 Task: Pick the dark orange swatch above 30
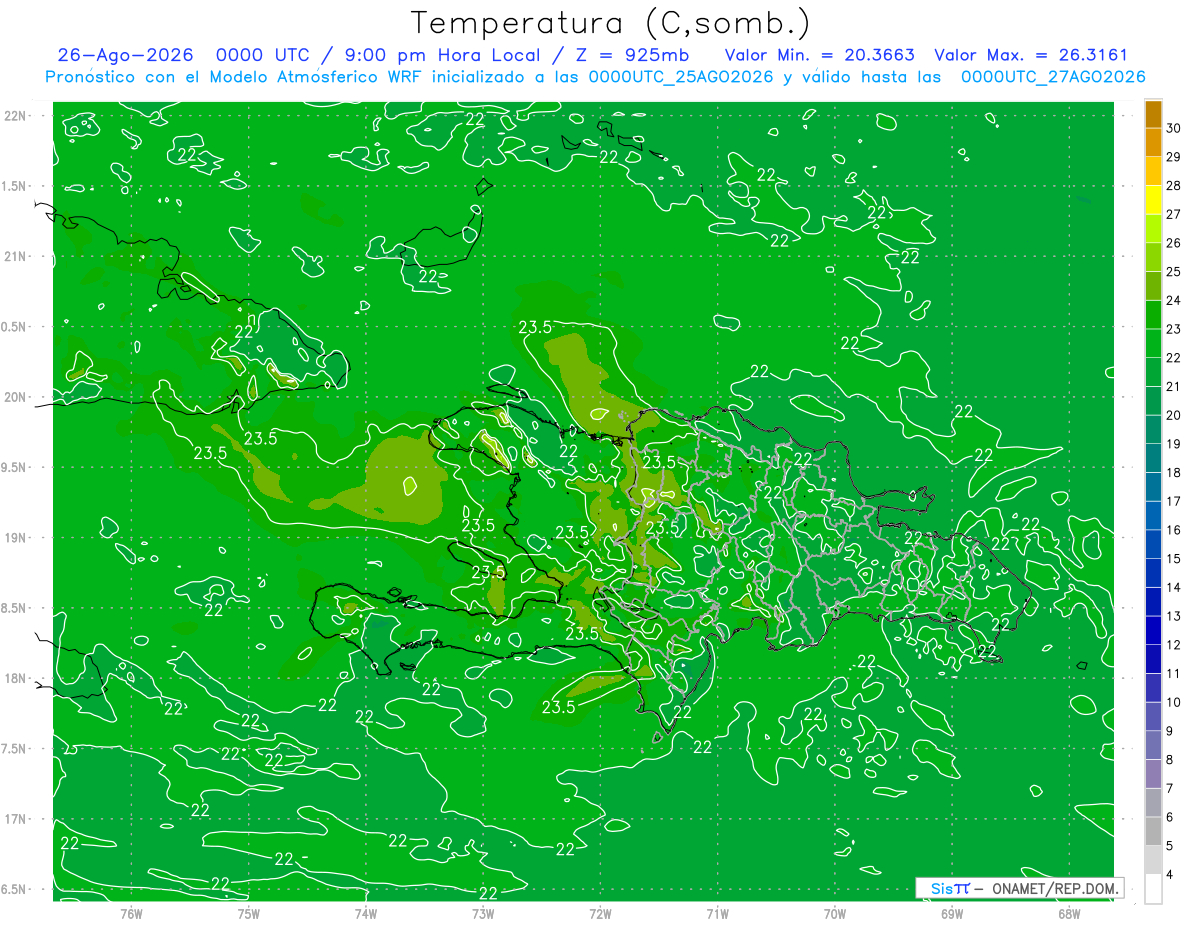coord(1153,114)
